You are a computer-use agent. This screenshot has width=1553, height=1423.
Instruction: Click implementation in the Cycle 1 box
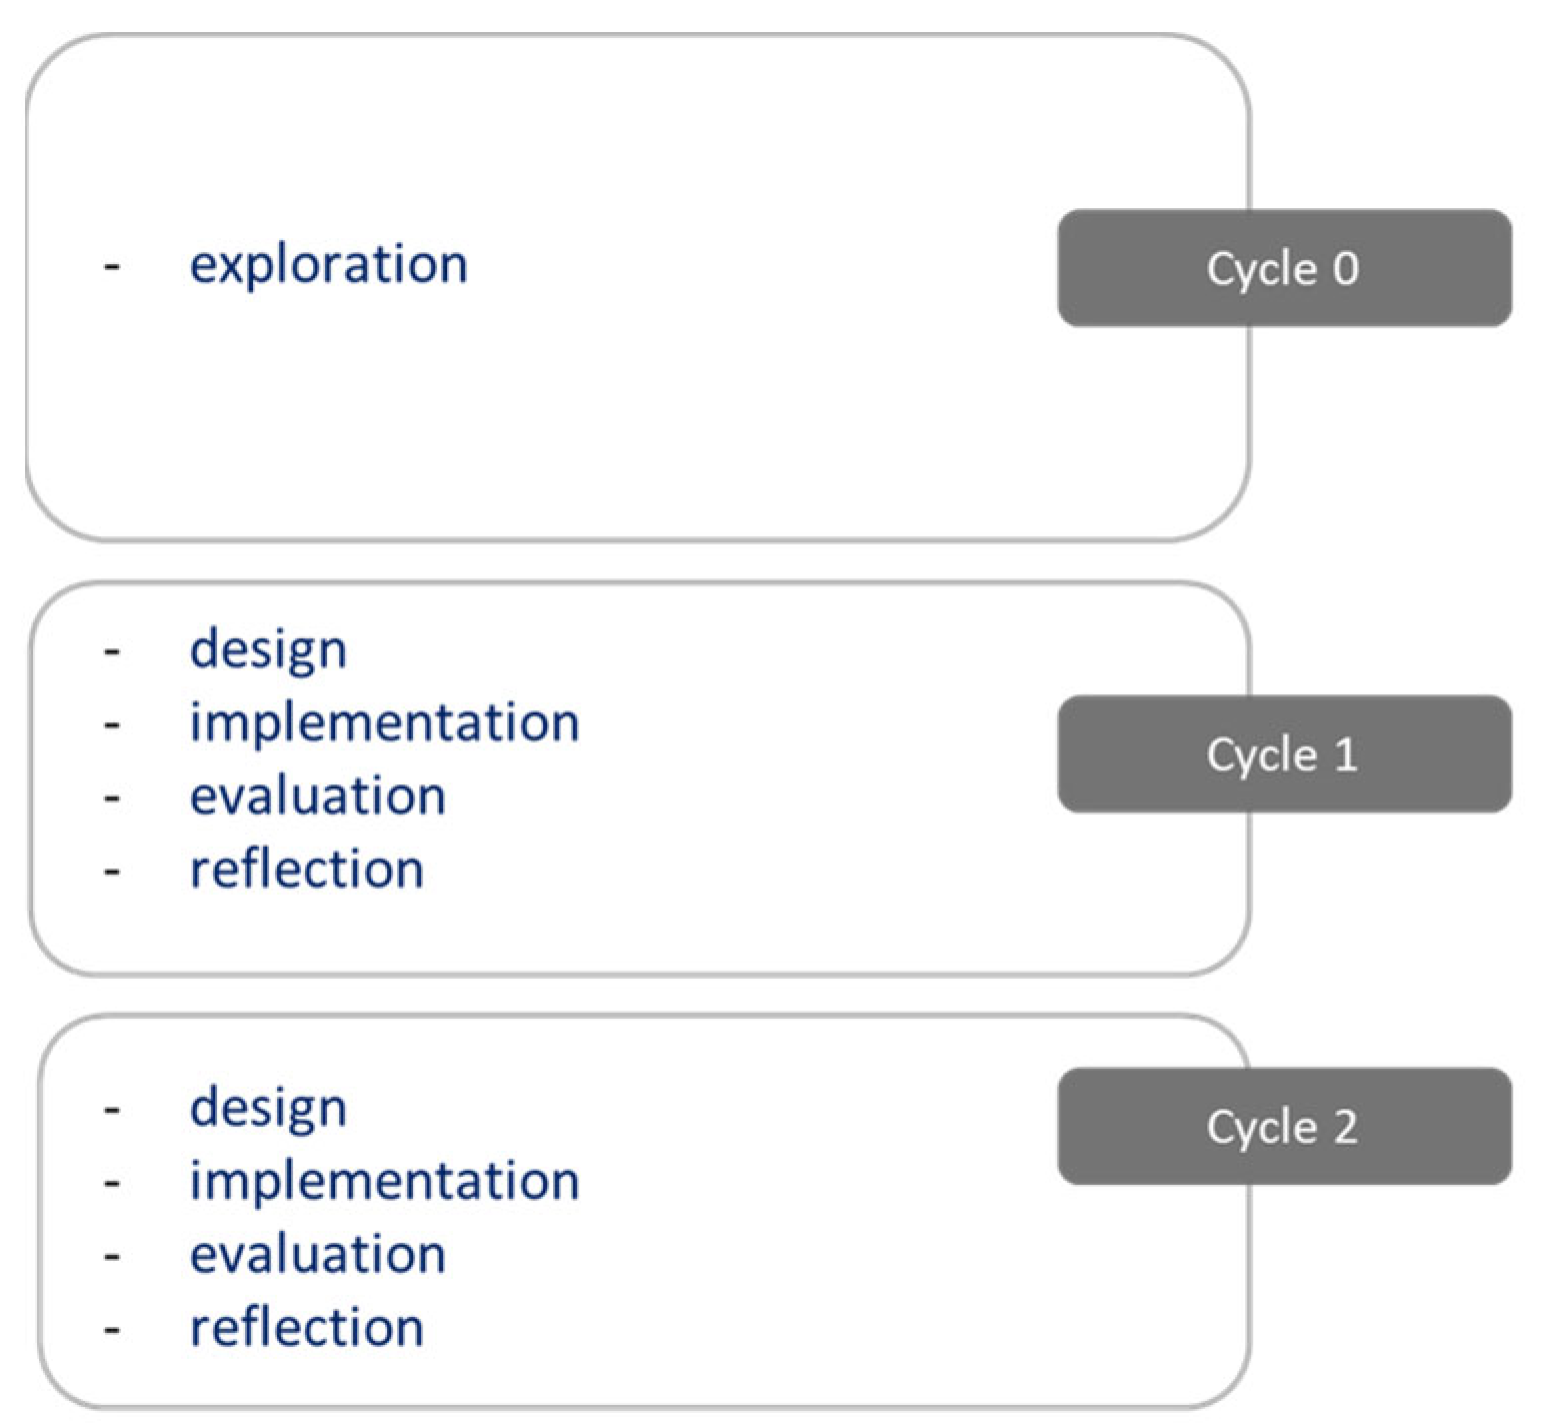384,723
